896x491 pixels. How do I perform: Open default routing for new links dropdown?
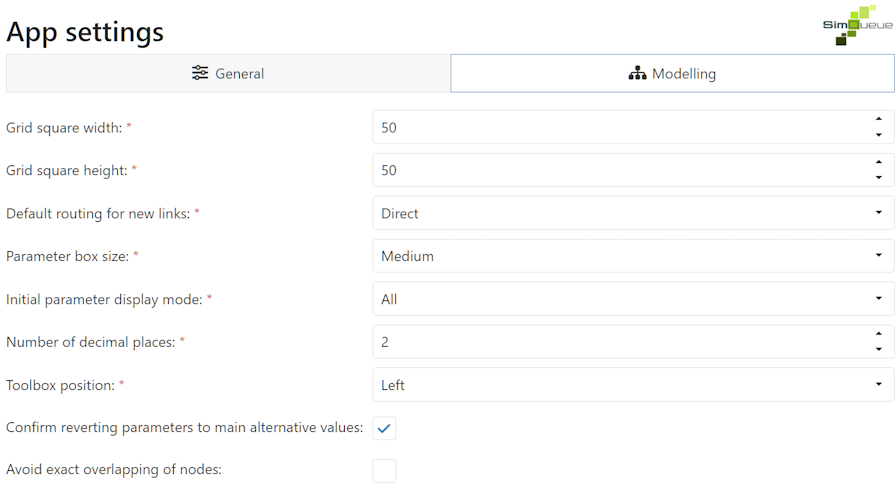[632, 213]
